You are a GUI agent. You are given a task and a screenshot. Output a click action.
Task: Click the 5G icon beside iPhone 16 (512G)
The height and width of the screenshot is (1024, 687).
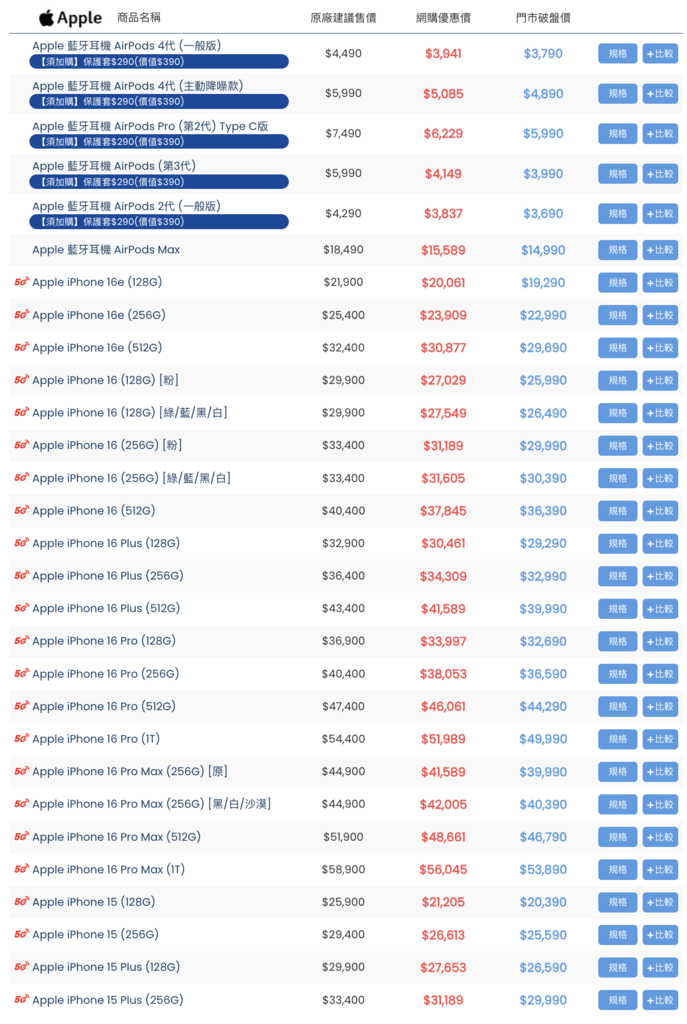[22, 511]
